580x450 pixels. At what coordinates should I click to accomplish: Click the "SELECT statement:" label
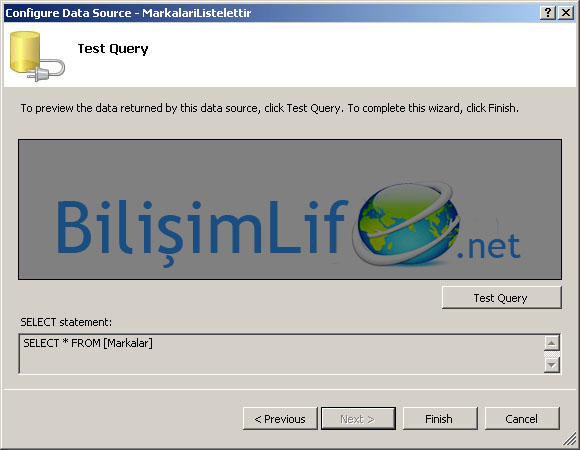coord(66,322)
